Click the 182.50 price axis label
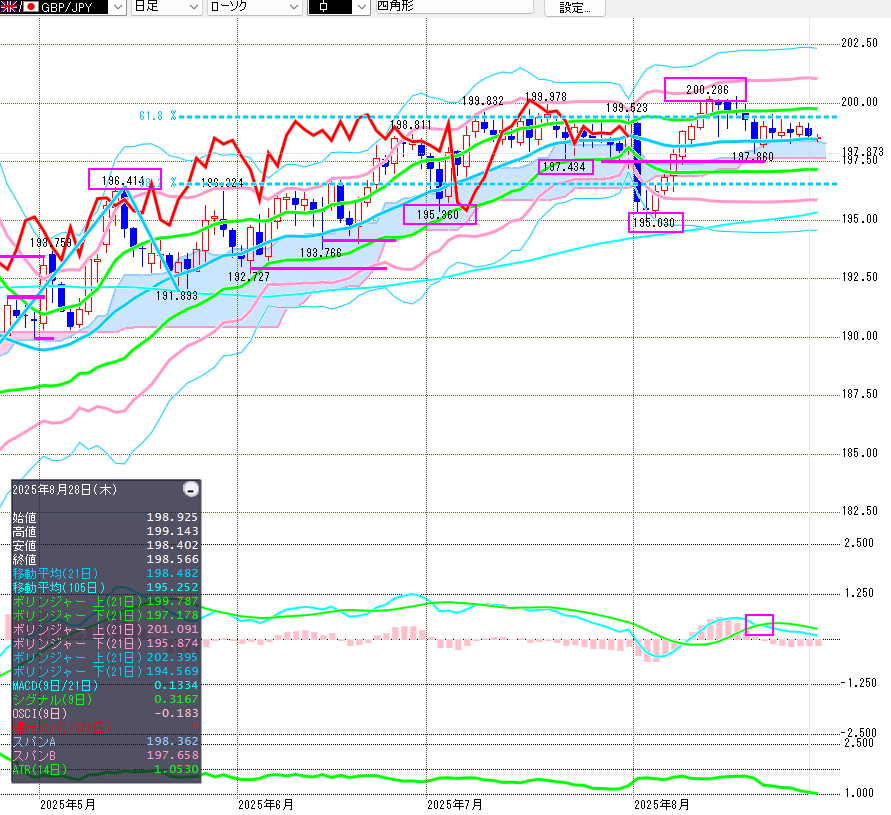891x815 pixels. (859, 512)
